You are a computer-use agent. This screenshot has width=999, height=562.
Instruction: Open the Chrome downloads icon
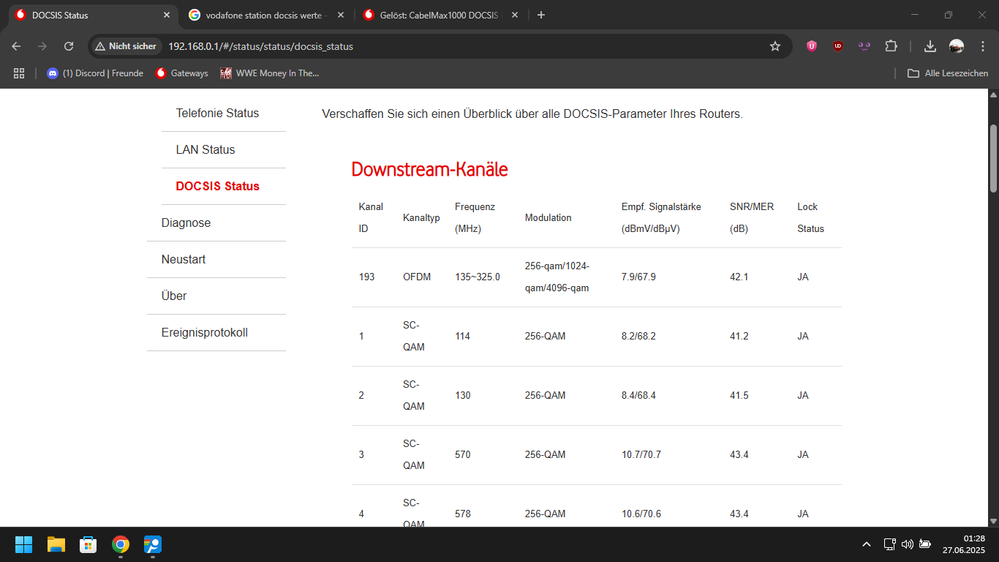pyautogui.click(x=930, y=46)
